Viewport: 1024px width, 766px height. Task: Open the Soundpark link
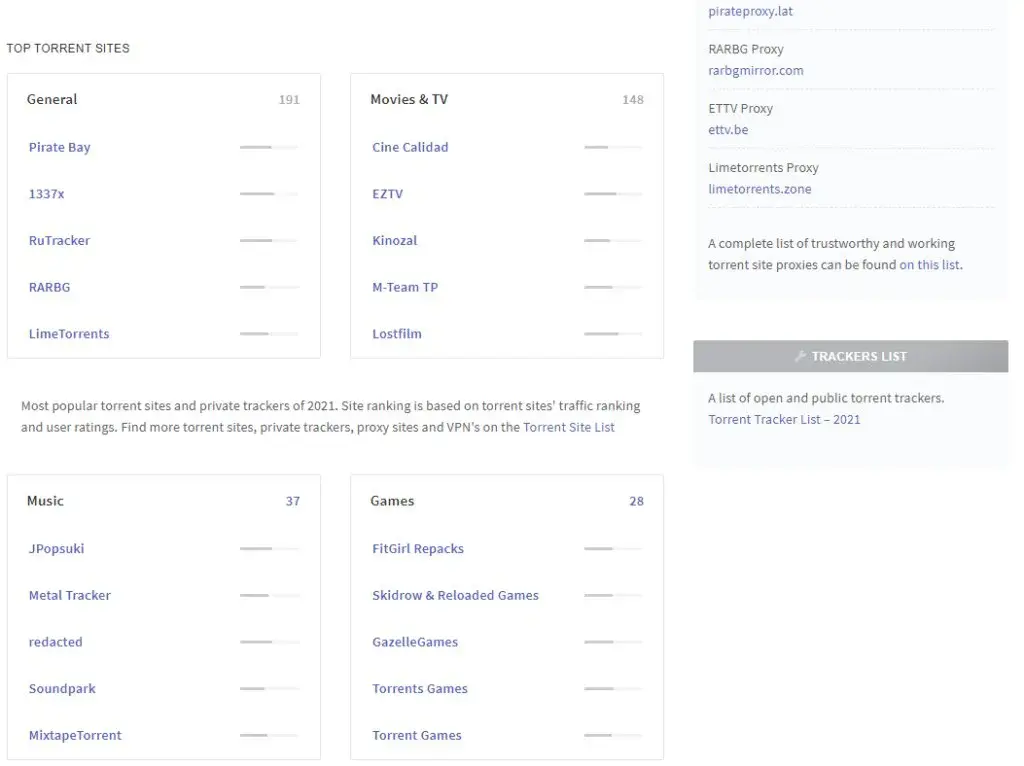[x=62, y=689]
